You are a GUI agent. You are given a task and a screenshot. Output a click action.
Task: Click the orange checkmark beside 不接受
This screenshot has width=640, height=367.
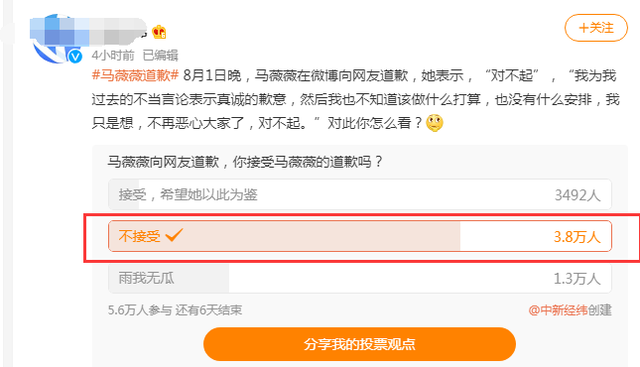(x=174, y=235)
